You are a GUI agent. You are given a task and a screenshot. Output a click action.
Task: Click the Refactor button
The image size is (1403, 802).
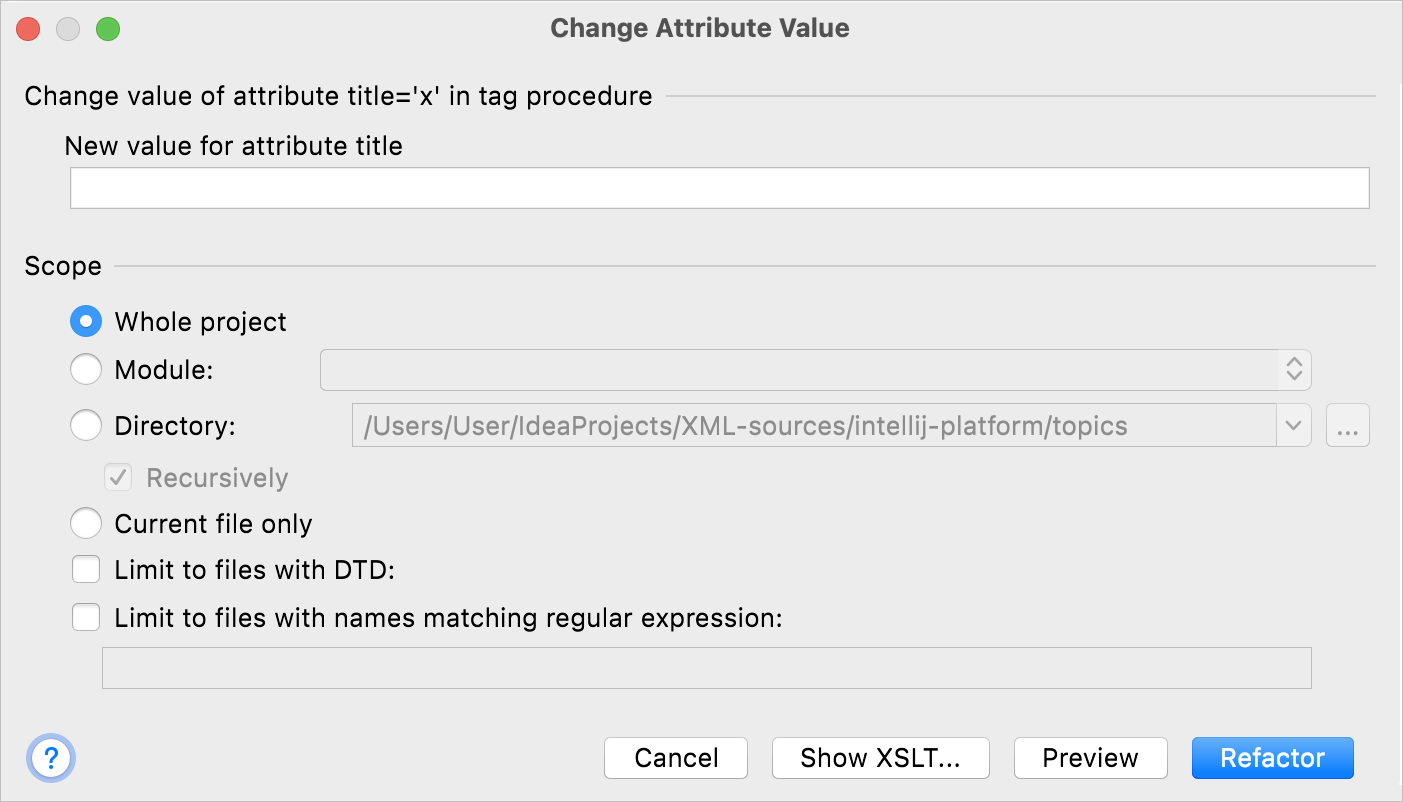click(x=1272, y=758)
